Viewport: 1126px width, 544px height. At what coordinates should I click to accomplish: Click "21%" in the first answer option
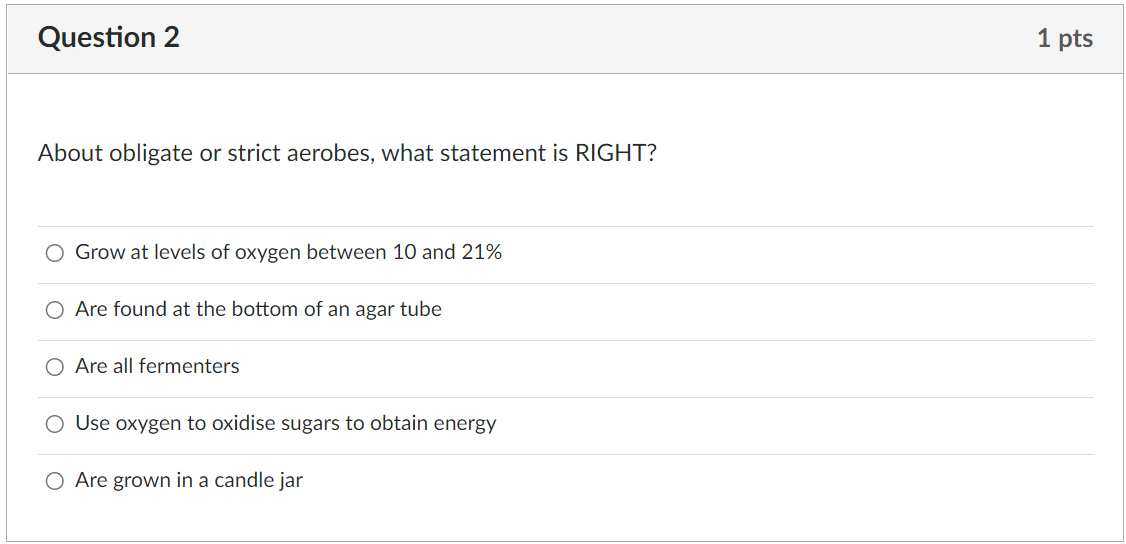[x=481, y=253]
